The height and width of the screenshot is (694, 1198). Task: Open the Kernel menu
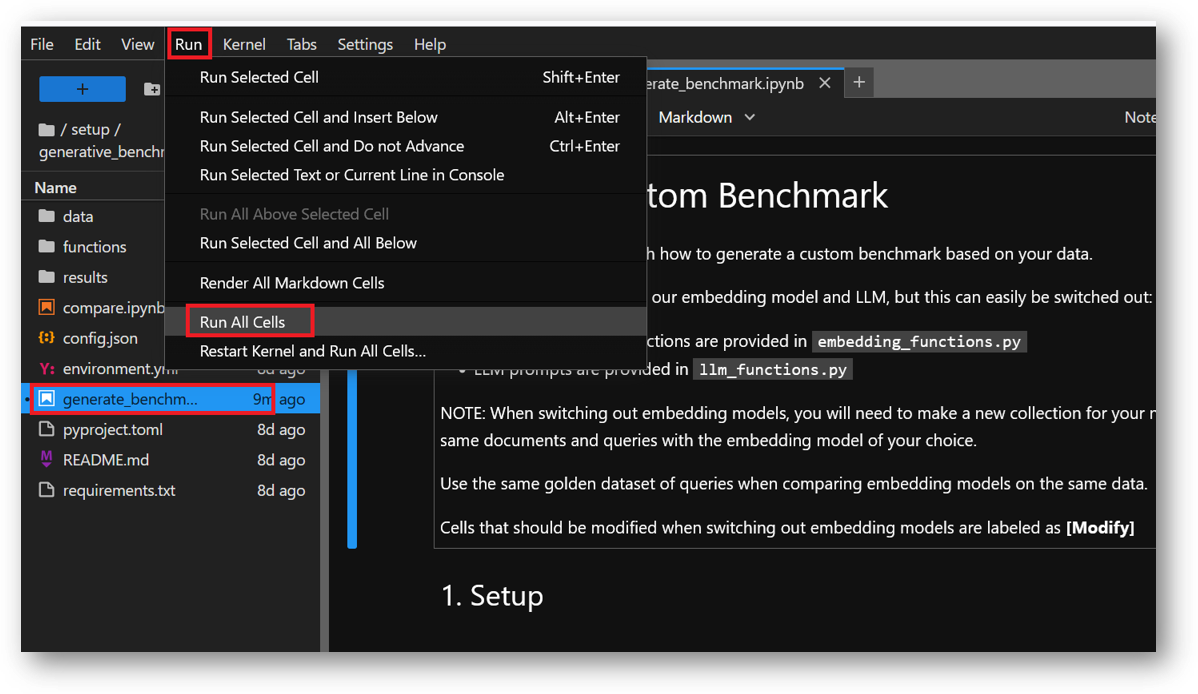click(244, 44)
